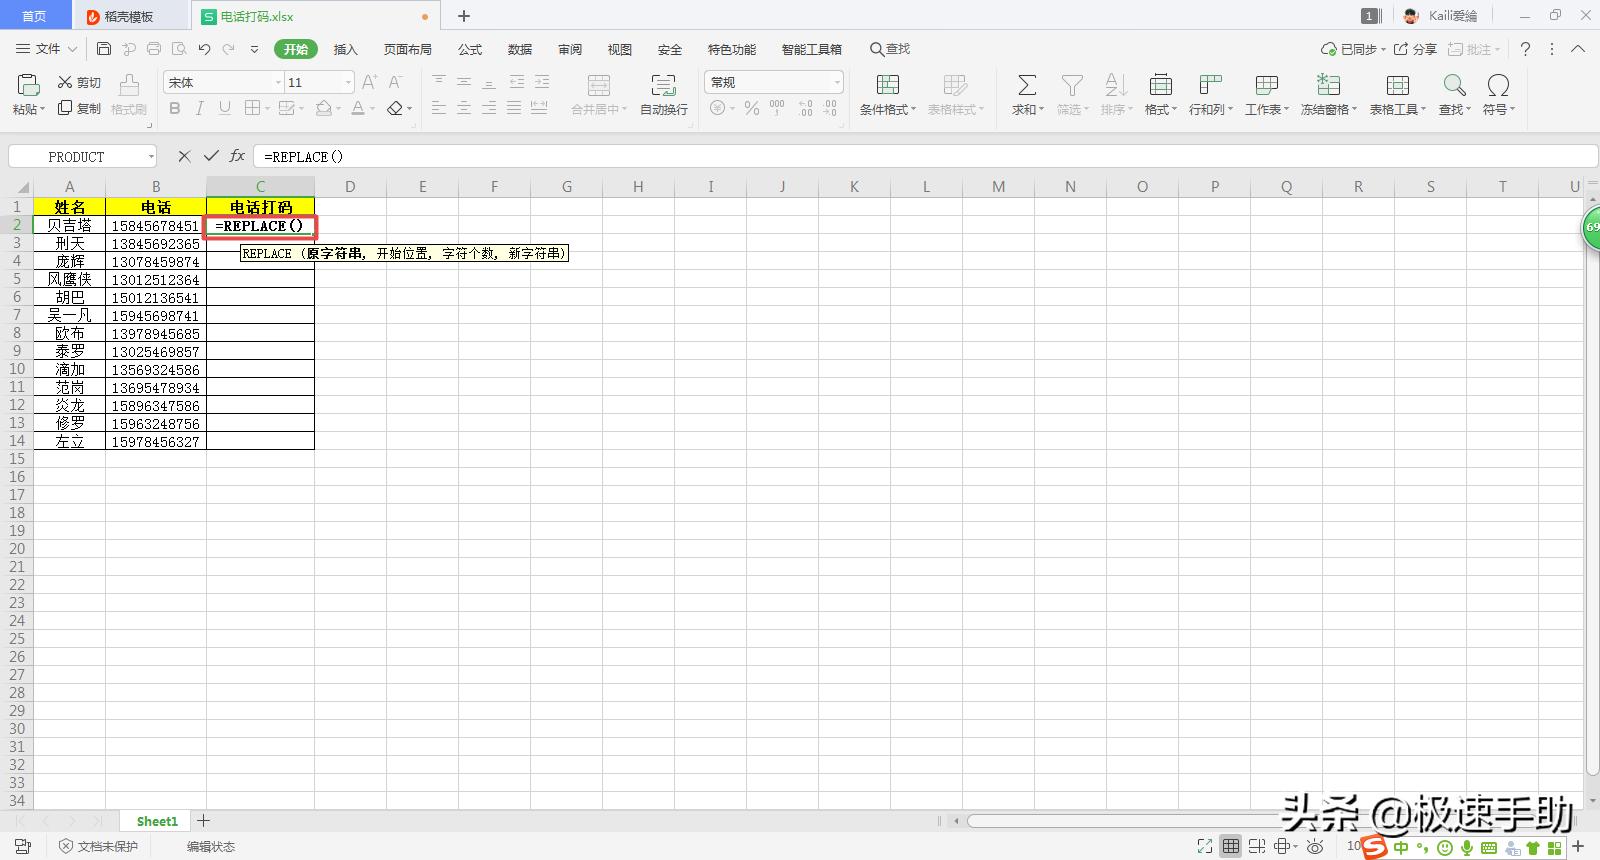Image resolution: width=1600 pixels, height=860 pixels.
Task: Click the Undo arrow icon
Action: click(x=204, y=49)
